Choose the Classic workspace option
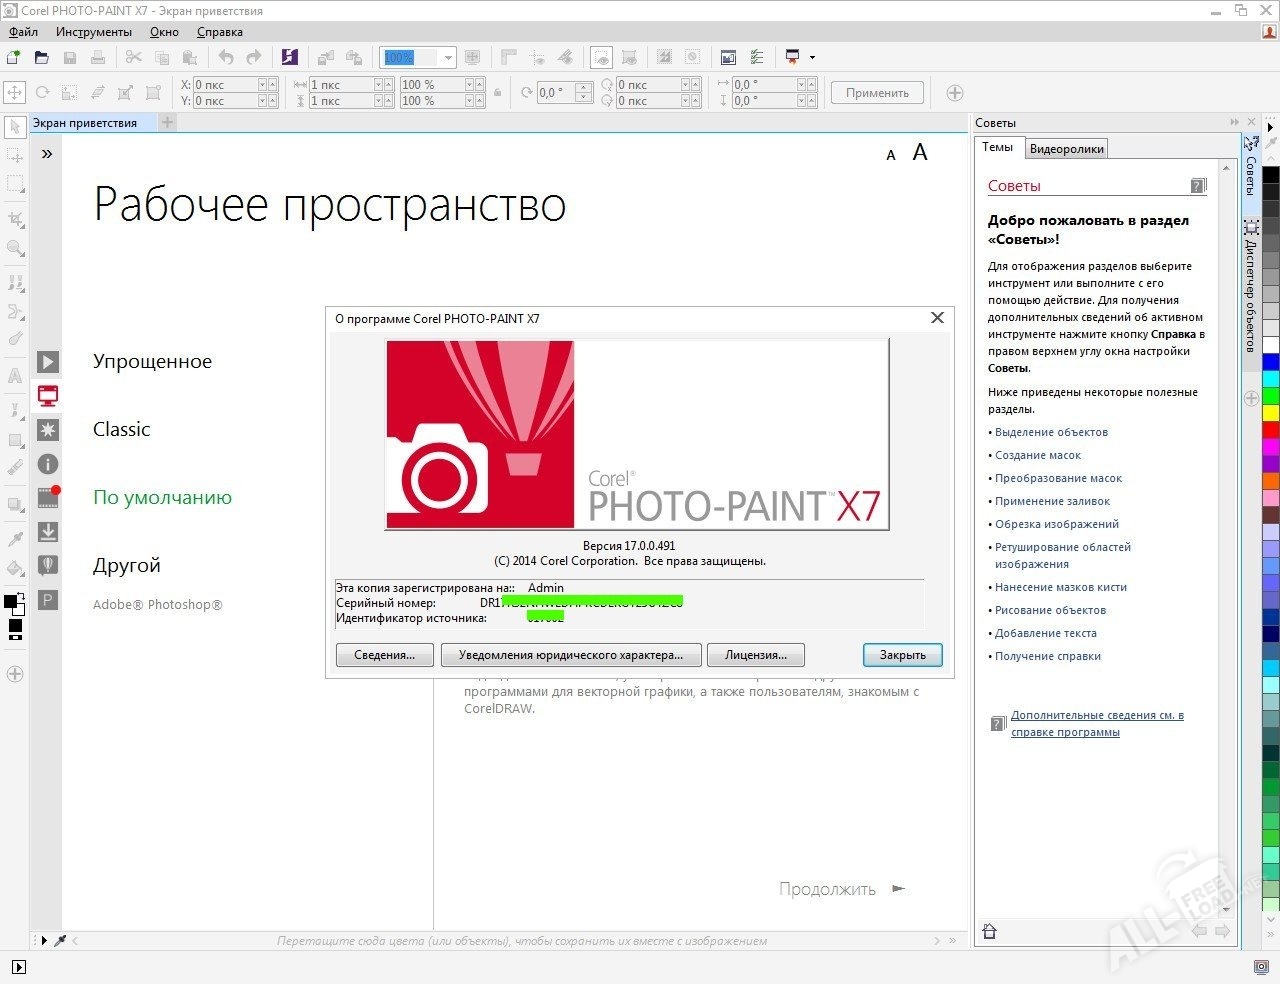Screen dimensions: 1280x984 pyautogui.click(x=121, y=430)
